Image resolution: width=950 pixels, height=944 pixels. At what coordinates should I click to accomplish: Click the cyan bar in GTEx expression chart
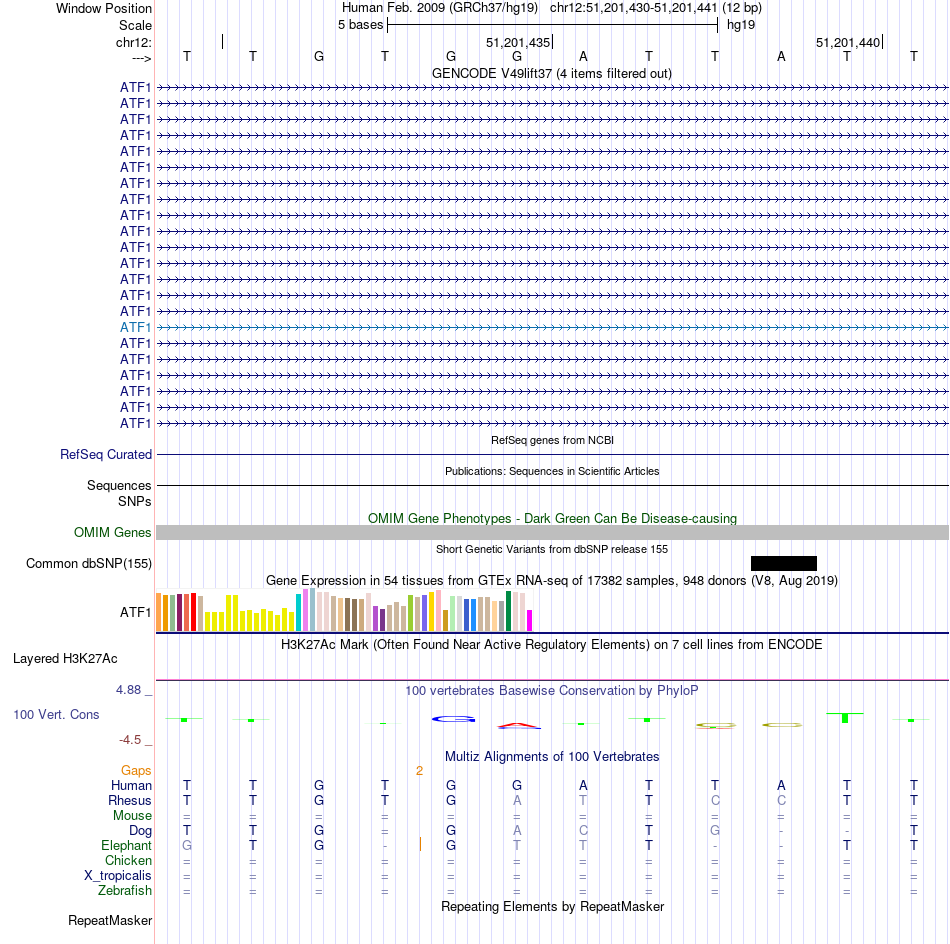click(x=299, y=613)
